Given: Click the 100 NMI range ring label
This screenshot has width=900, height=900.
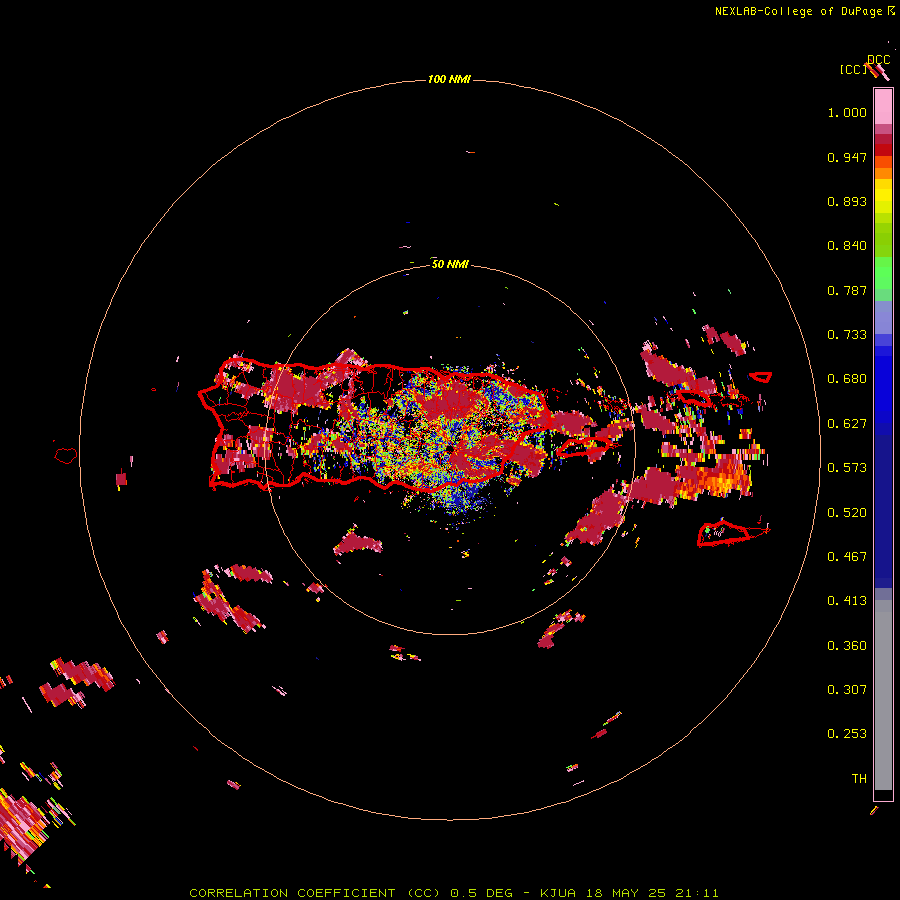Looking at the screenshot, I should tap(449, 79).
